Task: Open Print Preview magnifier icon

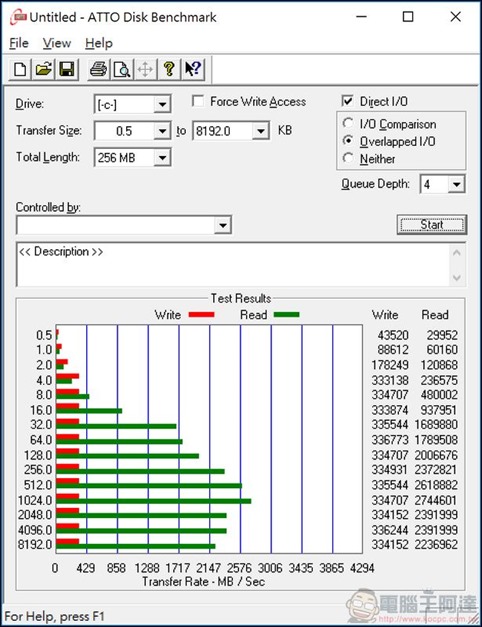Action: 122,70
